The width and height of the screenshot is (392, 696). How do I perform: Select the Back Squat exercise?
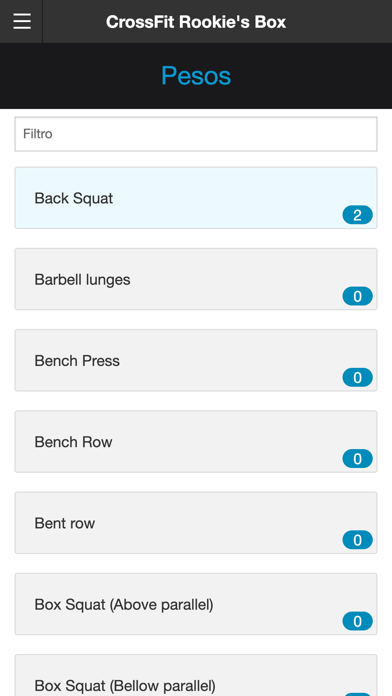[x=196, y=198]
